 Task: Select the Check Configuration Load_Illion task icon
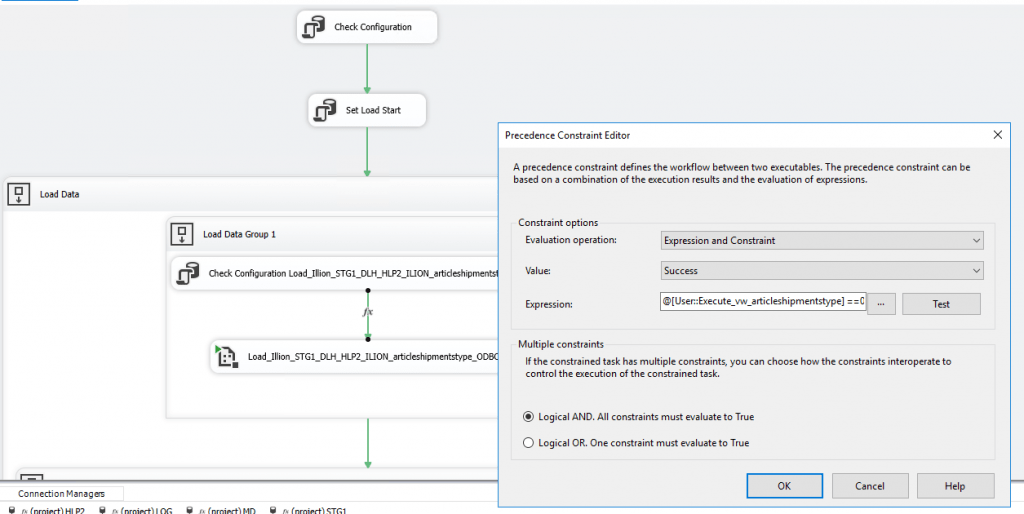click(188, 272)
